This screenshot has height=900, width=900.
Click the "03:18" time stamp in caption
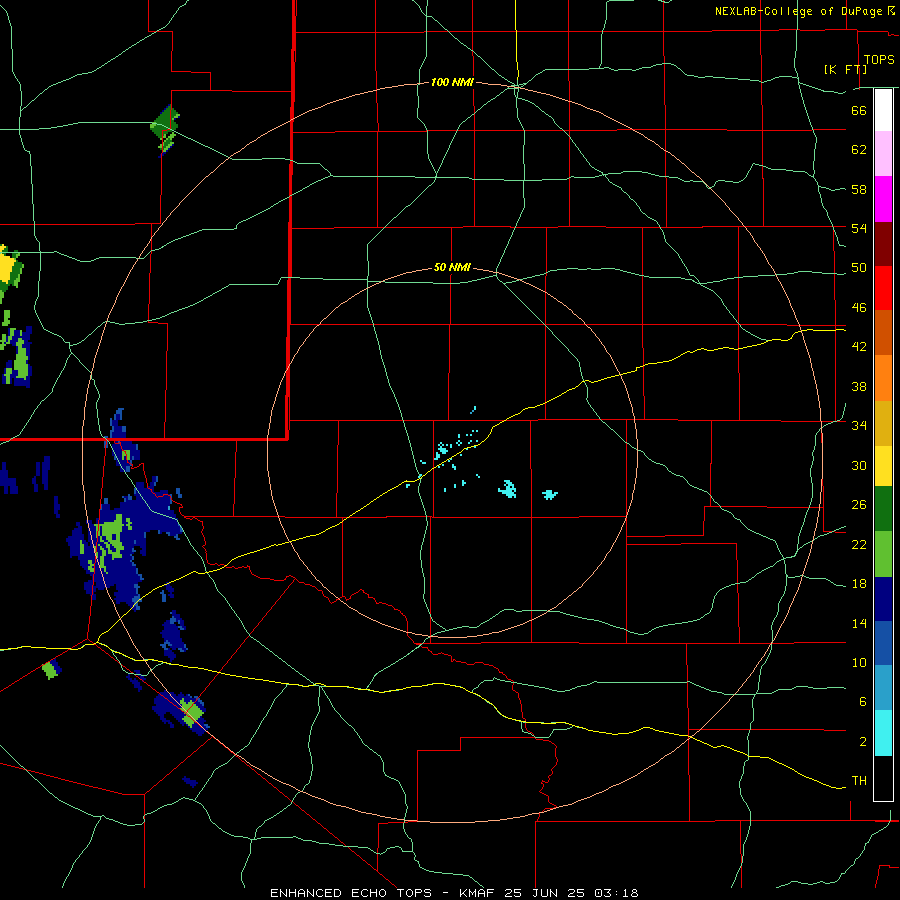[616, 893]
